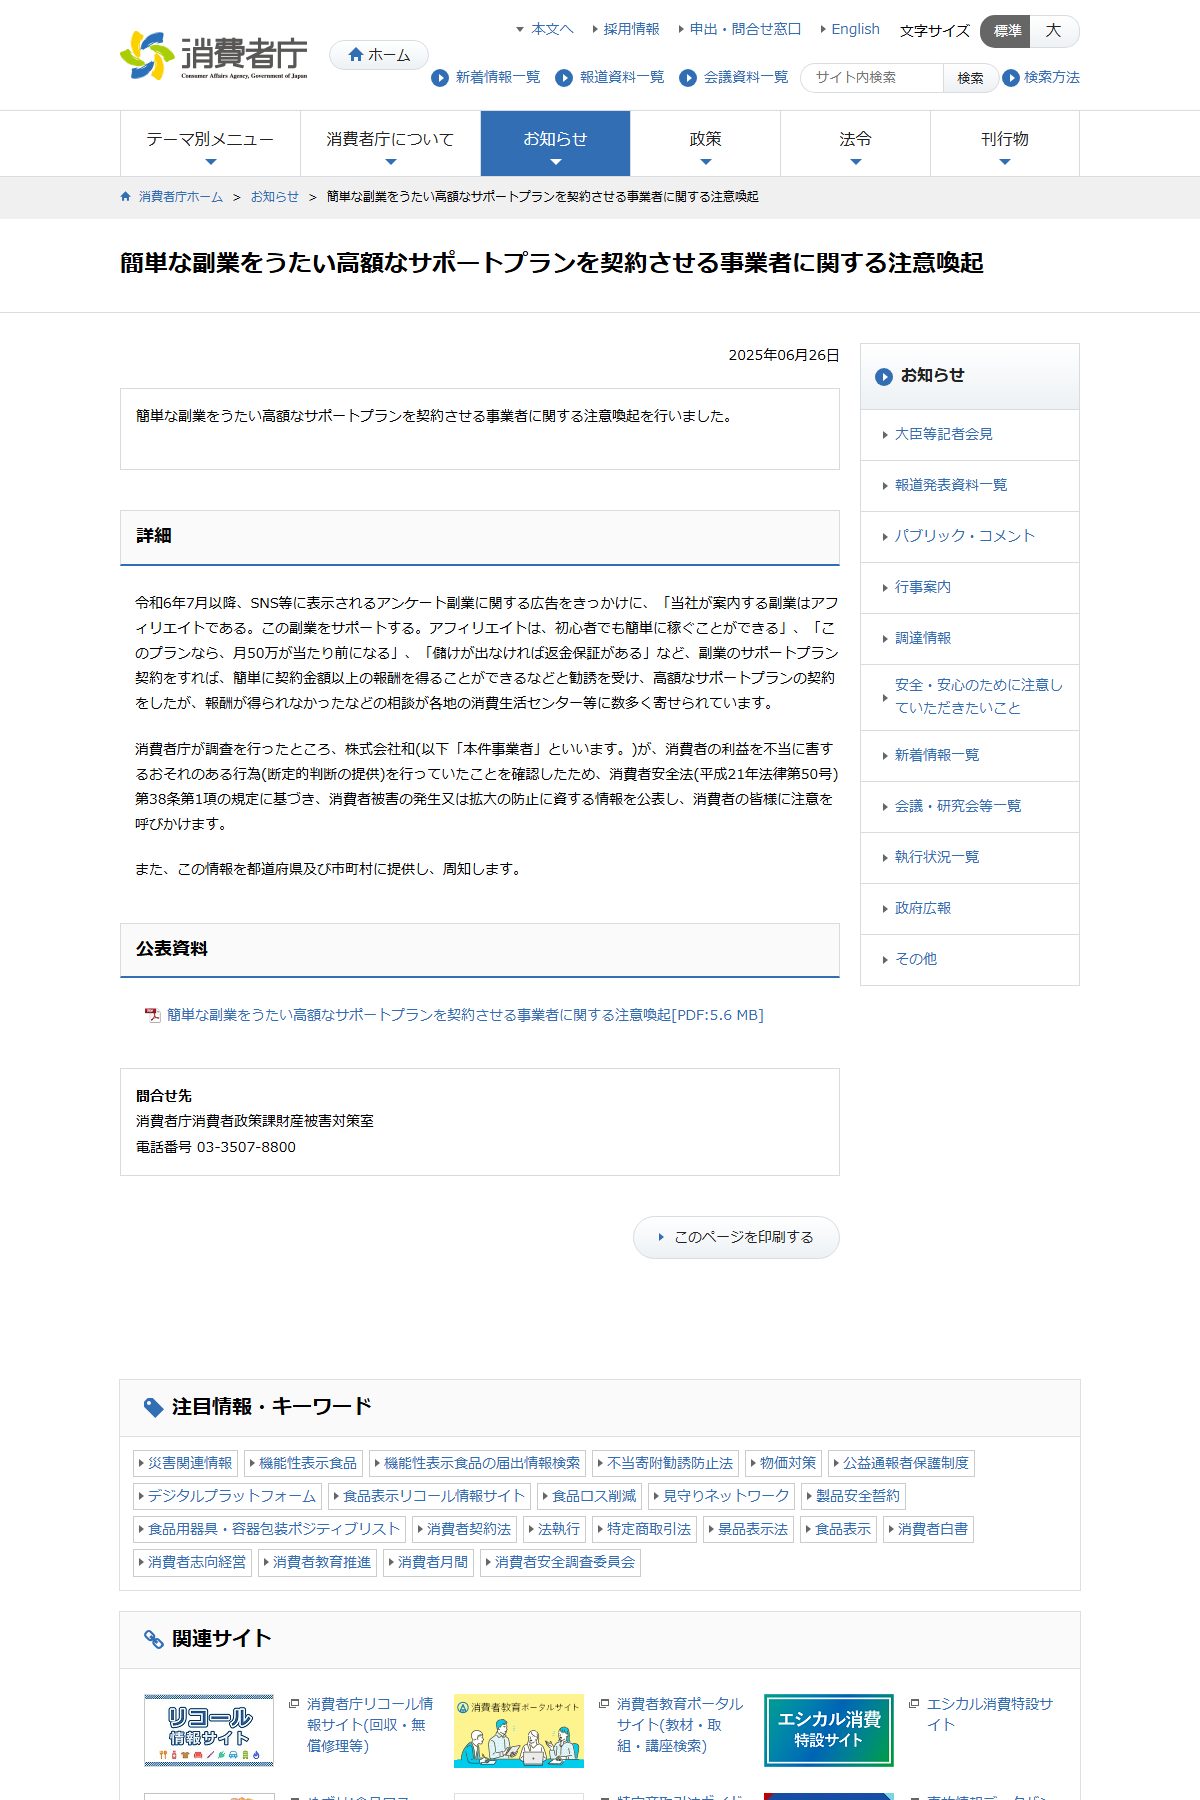Select 不当寄附勧誘防止法 keyword
Image resolution: width=1200 pixels, height=1800 pixels.
665,1463
